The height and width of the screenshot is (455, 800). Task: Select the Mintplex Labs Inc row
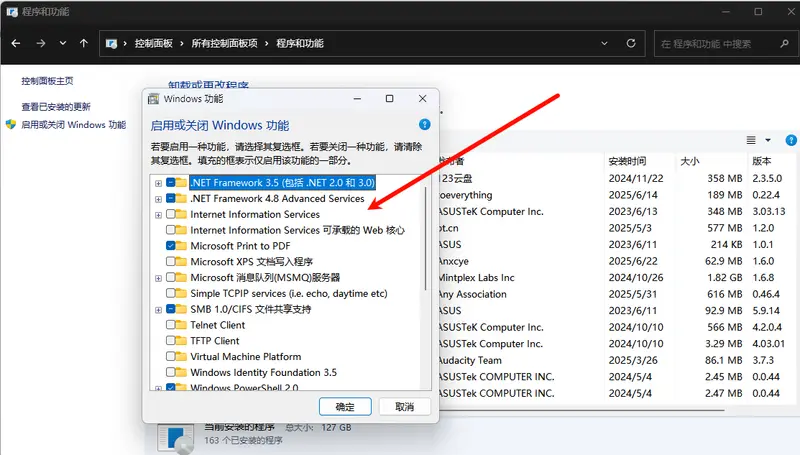tap(617, 277)
